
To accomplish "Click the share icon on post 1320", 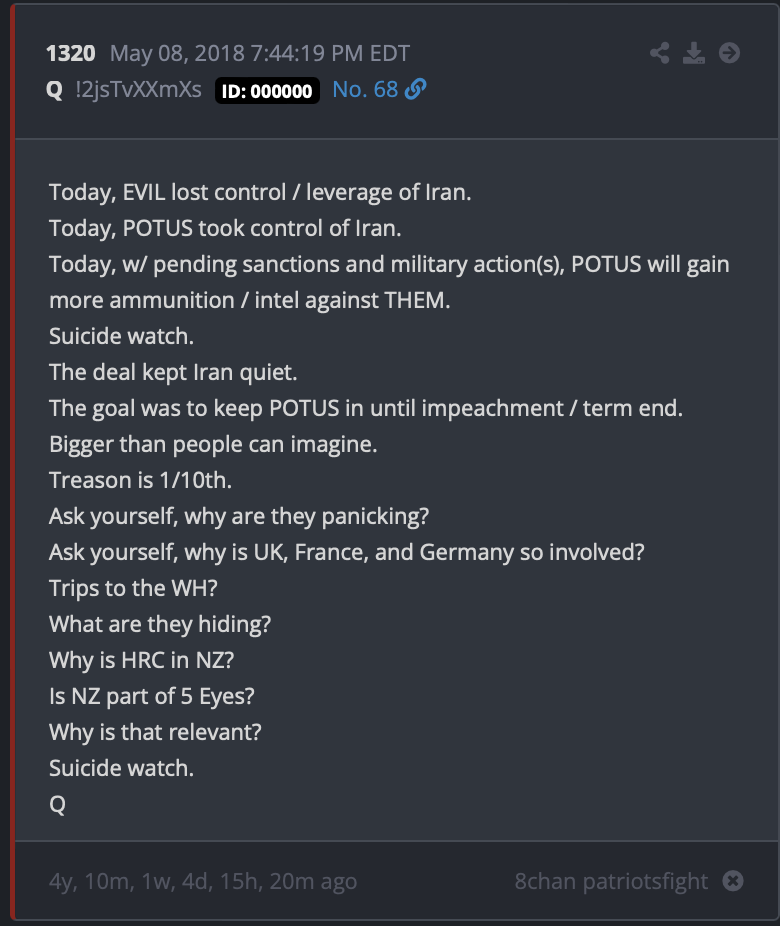I will click(x=660, y=53).
